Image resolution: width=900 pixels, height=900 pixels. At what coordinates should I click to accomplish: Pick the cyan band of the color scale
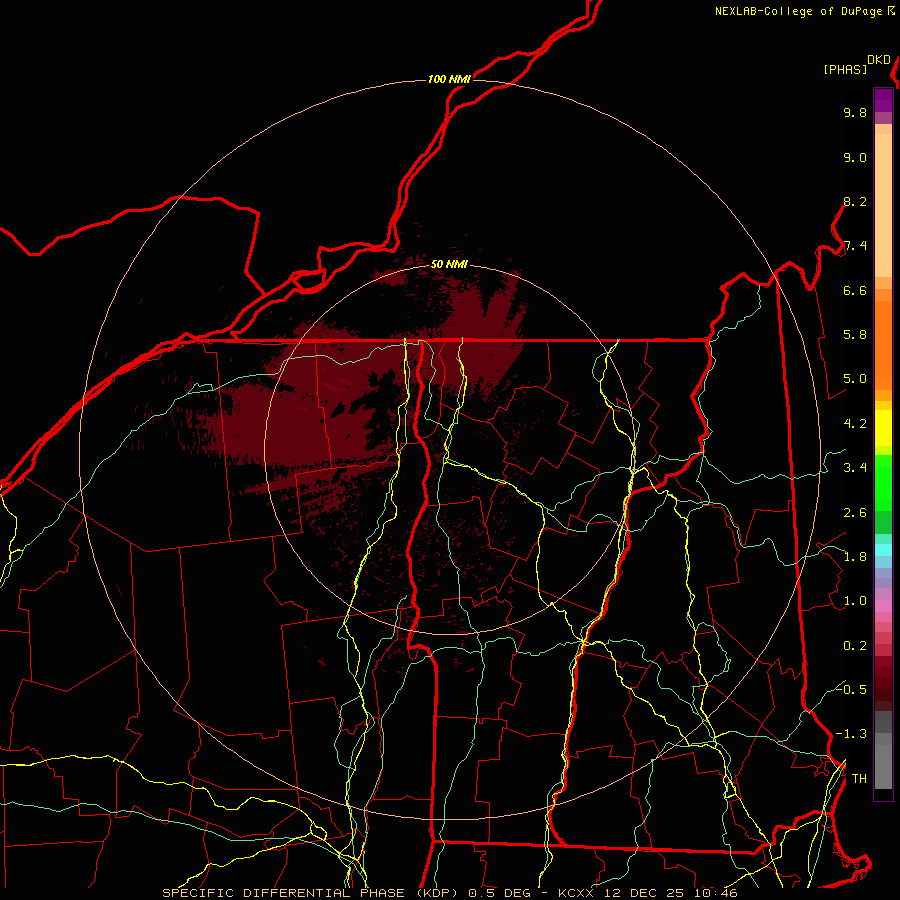tap(883, 549)
